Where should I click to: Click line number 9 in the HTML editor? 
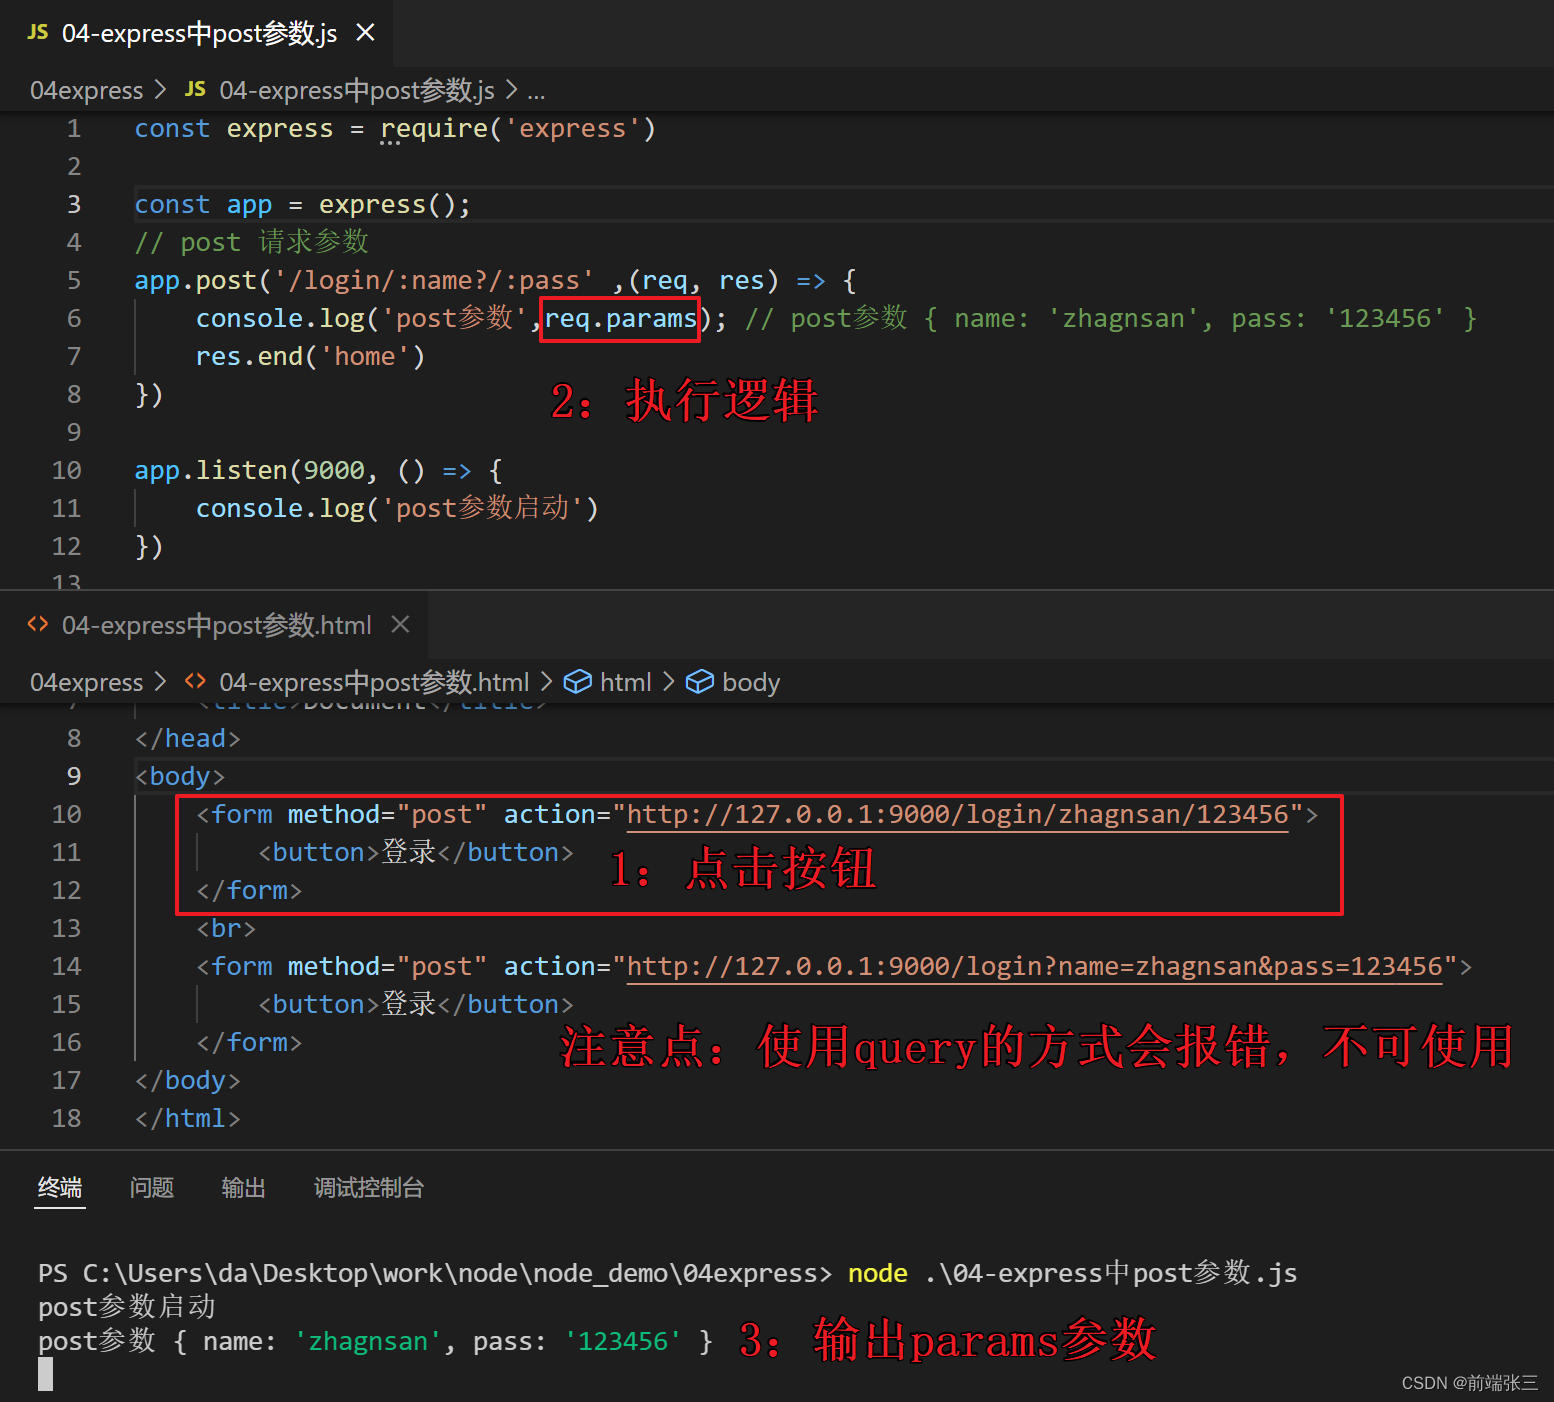pos(74,777)
